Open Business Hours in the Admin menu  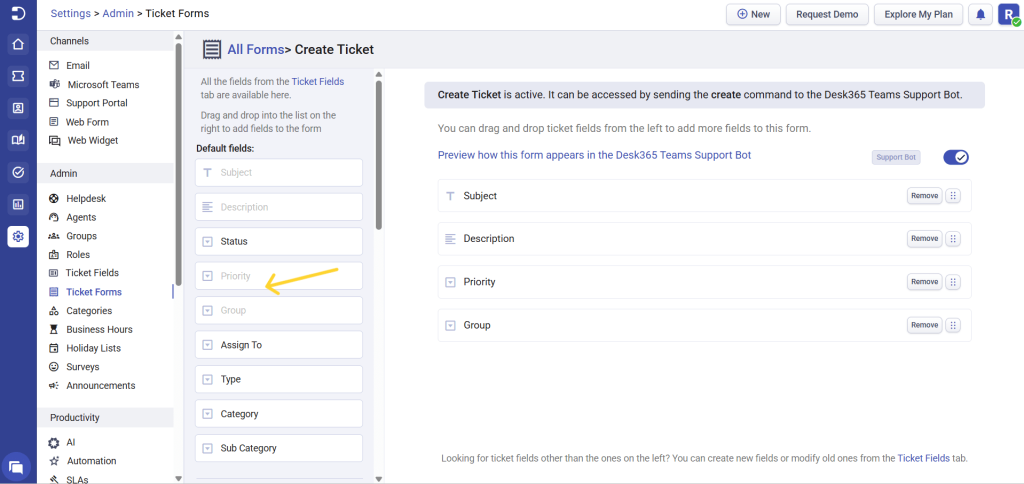coord(99,329)
